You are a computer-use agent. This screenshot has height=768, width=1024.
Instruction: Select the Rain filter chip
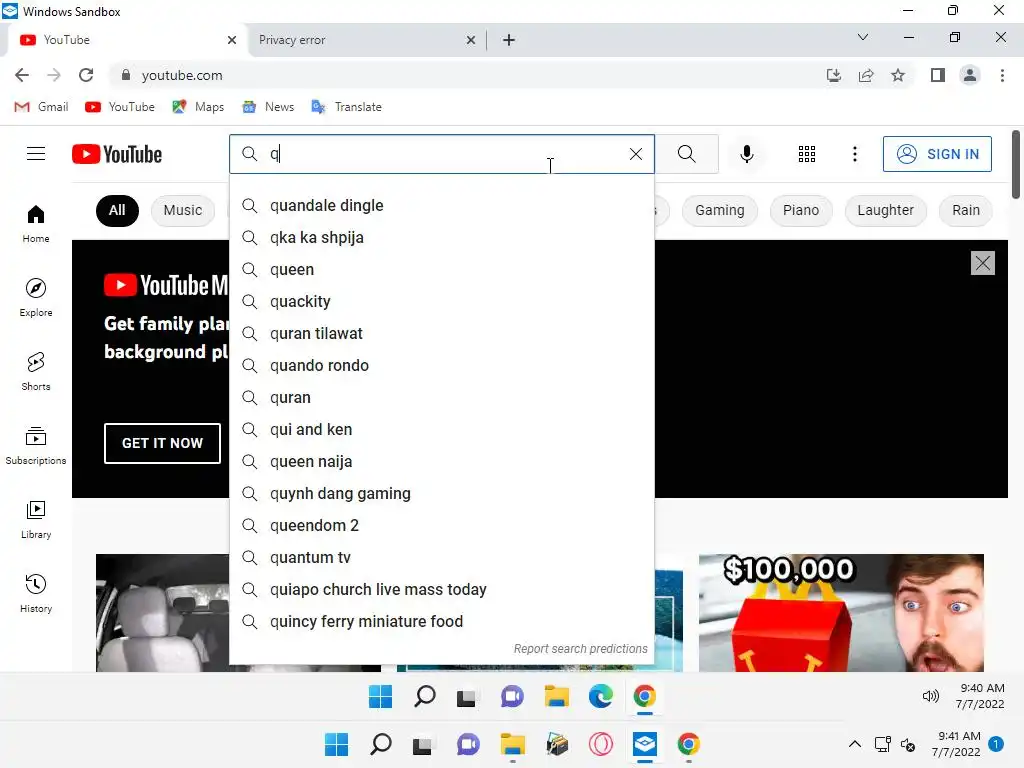point(966,210)
